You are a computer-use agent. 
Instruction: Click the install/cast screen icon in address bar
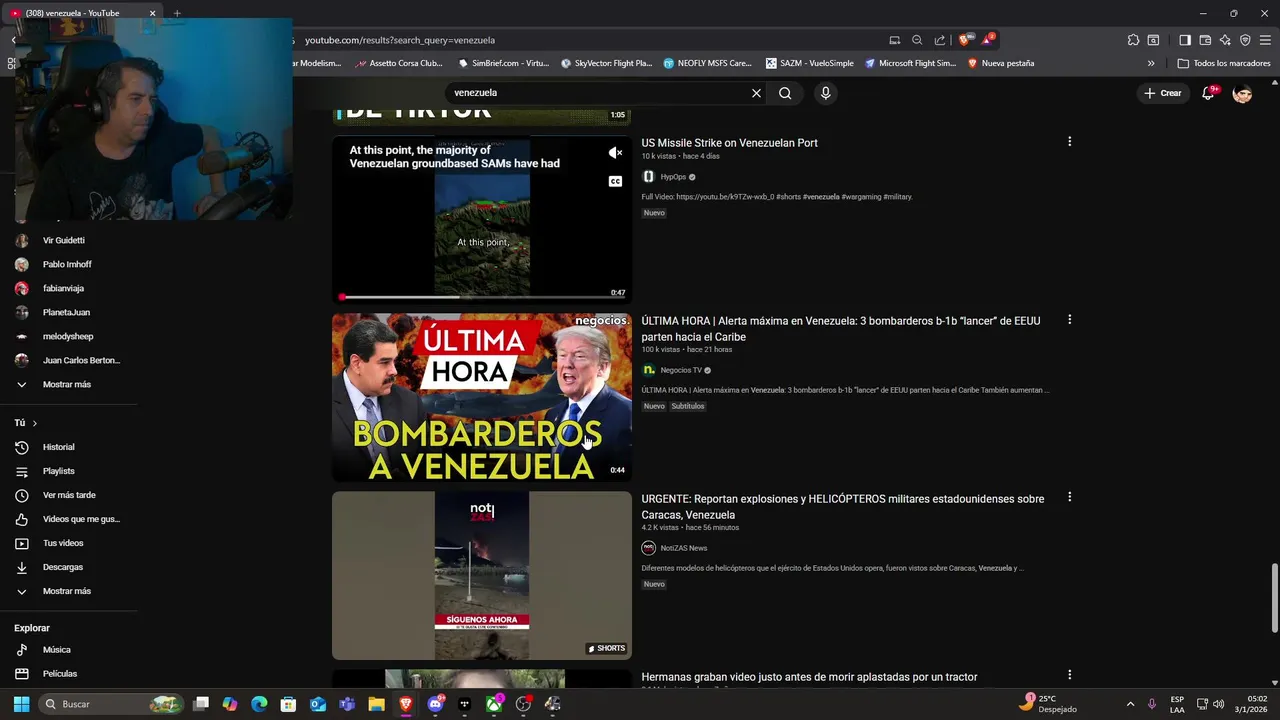click(x=895, y=40)
